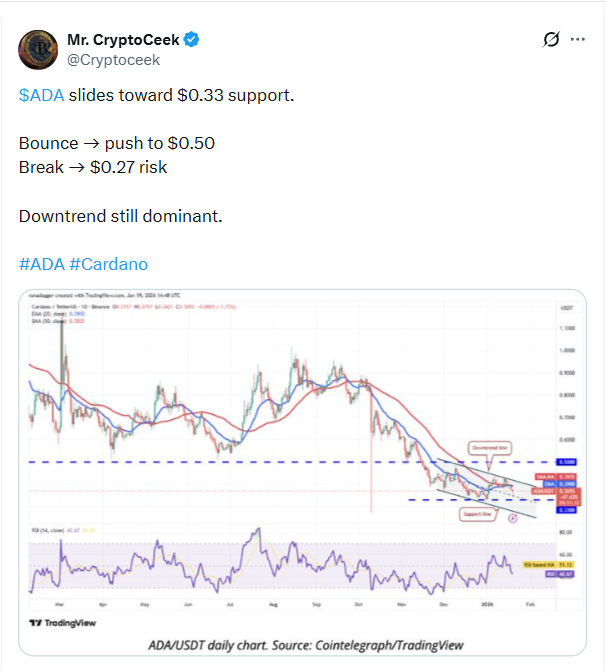Viewport: 606px width, 671px height.
Task: Open the #ADA hashtag
Action: (x=41, y=264)
